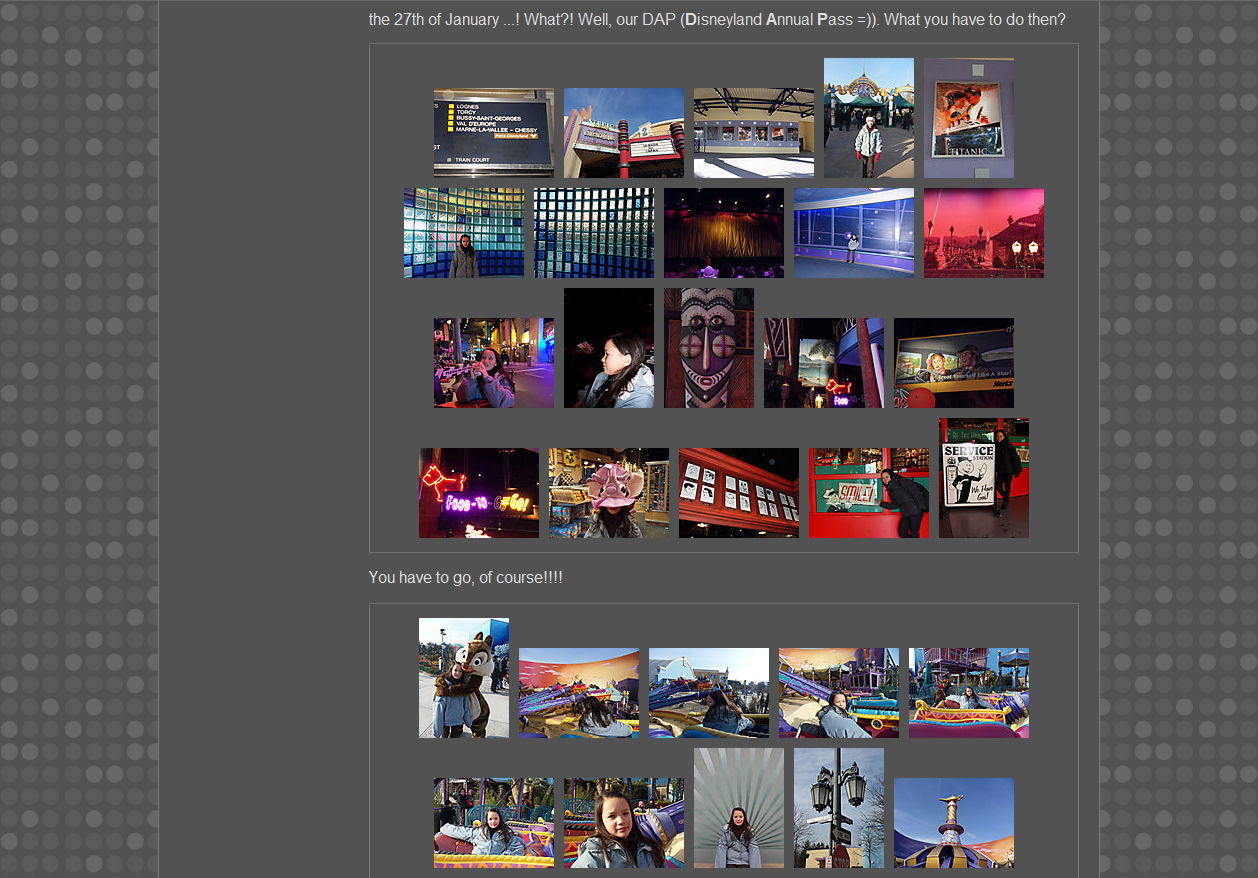Open the dark side-profile photo of girl
The image size is (1258, 878).
(x=608, y=348)
